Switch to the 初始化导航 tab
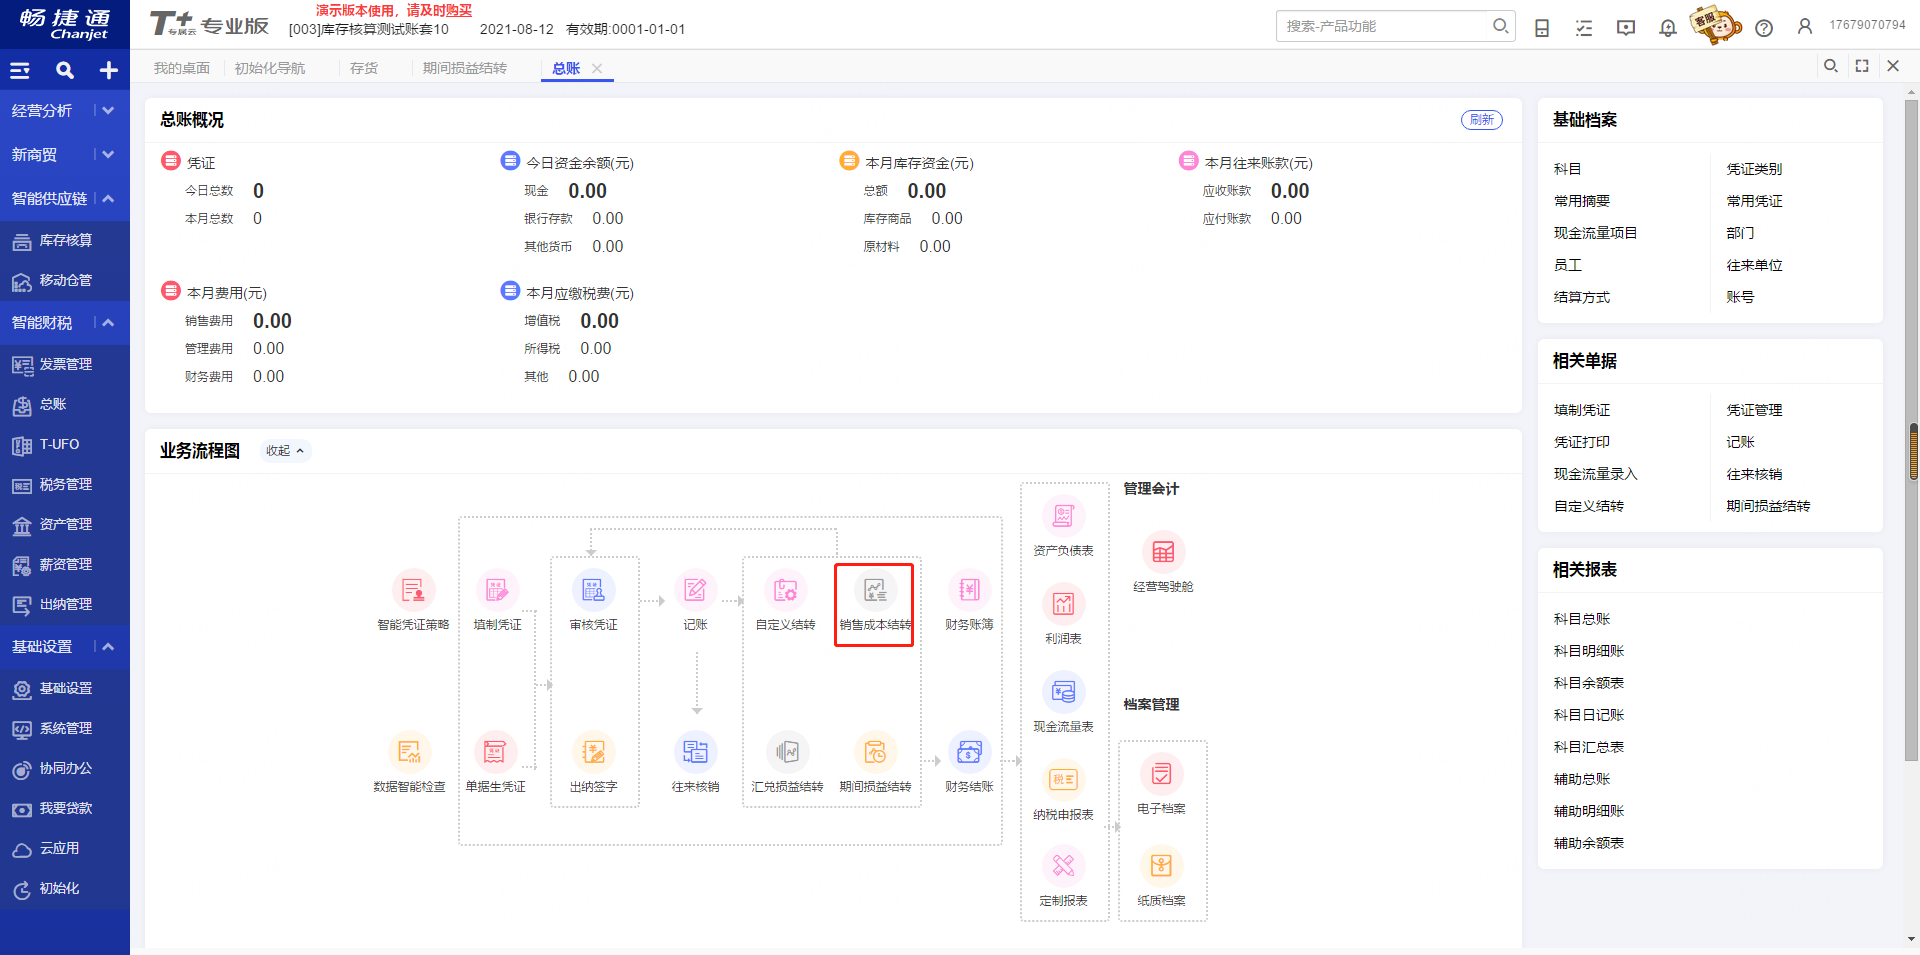1920x955 pixels. (x=270, y=68)
